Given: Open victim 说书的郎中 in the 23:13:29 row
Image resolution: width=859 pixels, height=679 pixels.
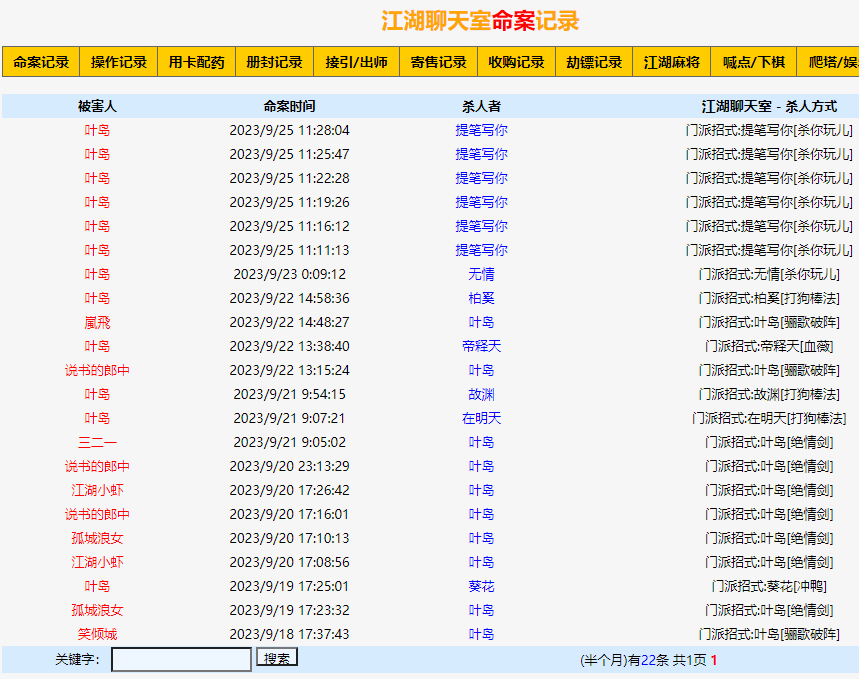Looking at the screenshot, I should tap(97, 466).
